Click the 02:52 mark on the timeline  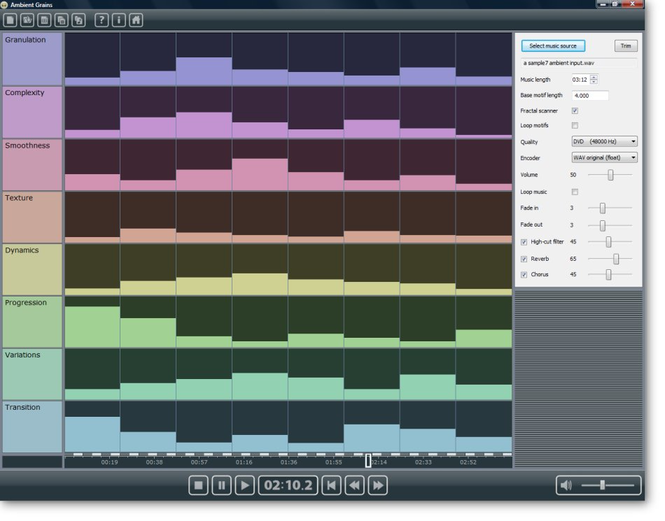tap(468, 462)
